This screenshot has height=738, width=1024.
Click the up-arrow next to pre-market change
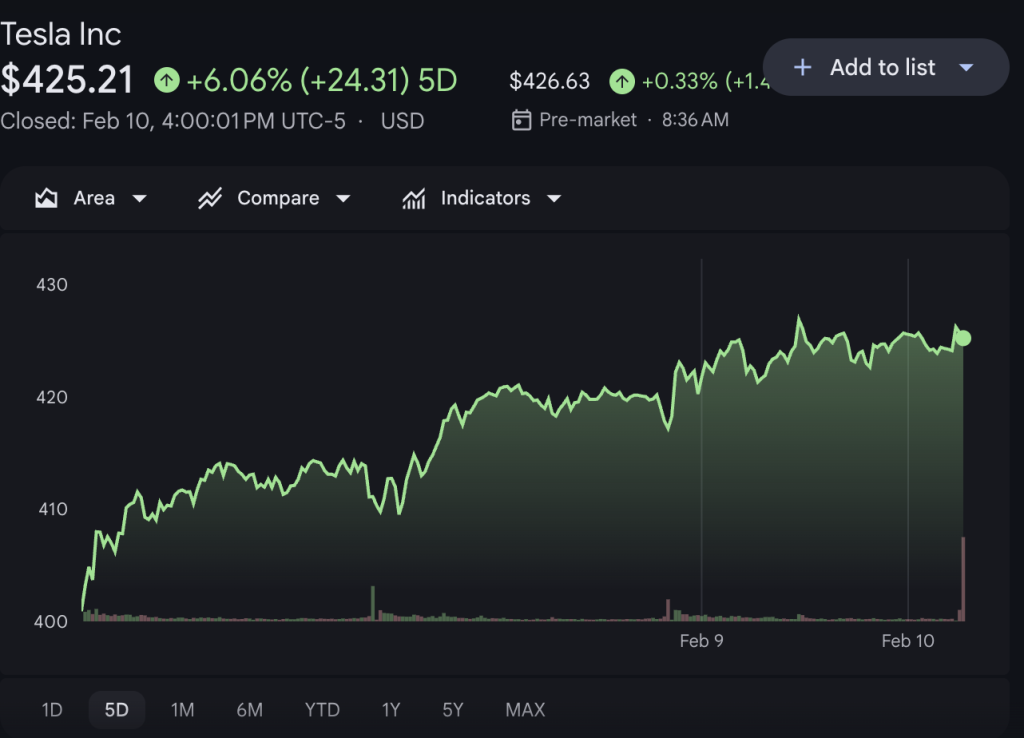click(x=622, y=81)
